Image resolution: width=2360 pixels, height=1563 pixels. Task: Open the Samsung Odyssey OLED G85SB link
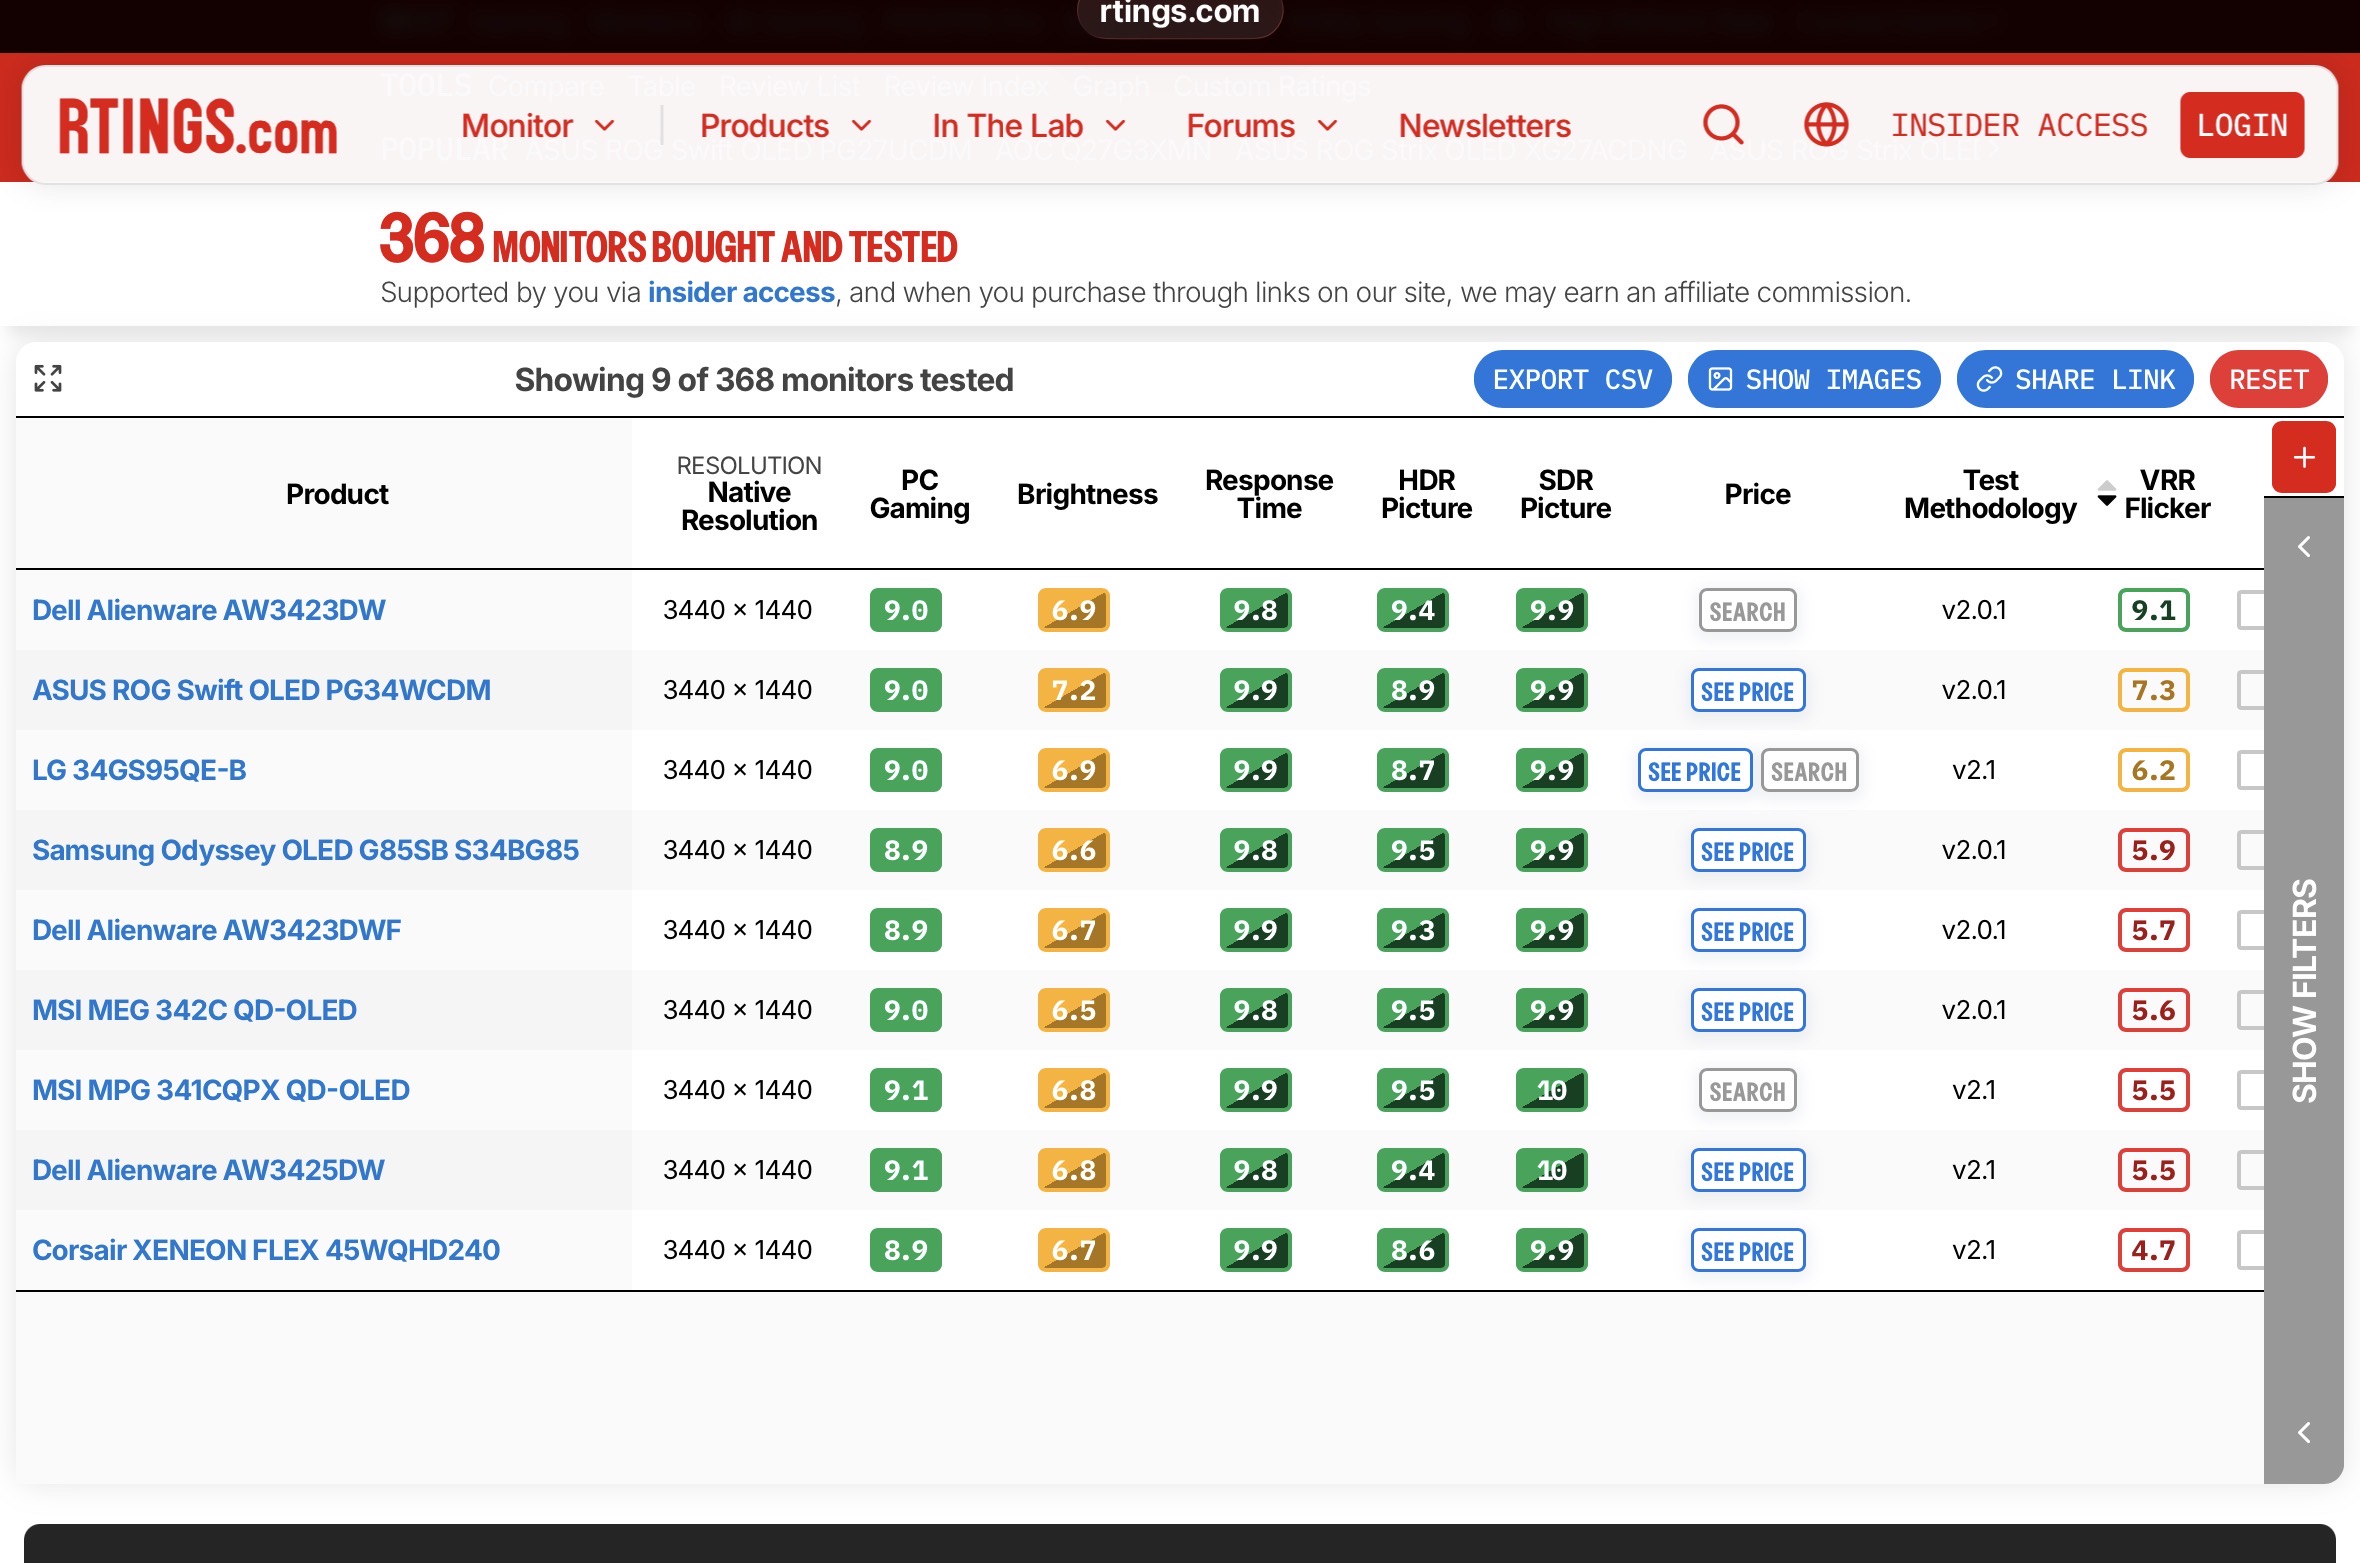tap(305, 850)
